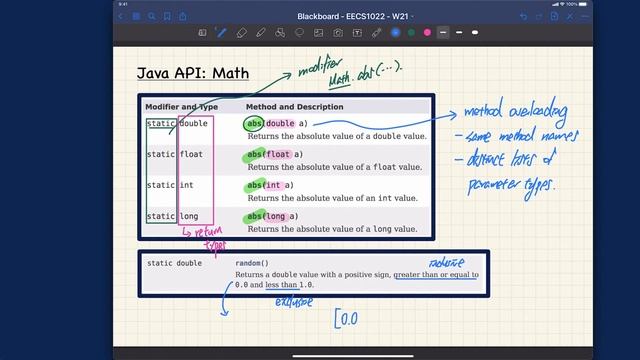Select the Highlighter tool
Viewport: 640px width, 360px height.
pos(261,33)
